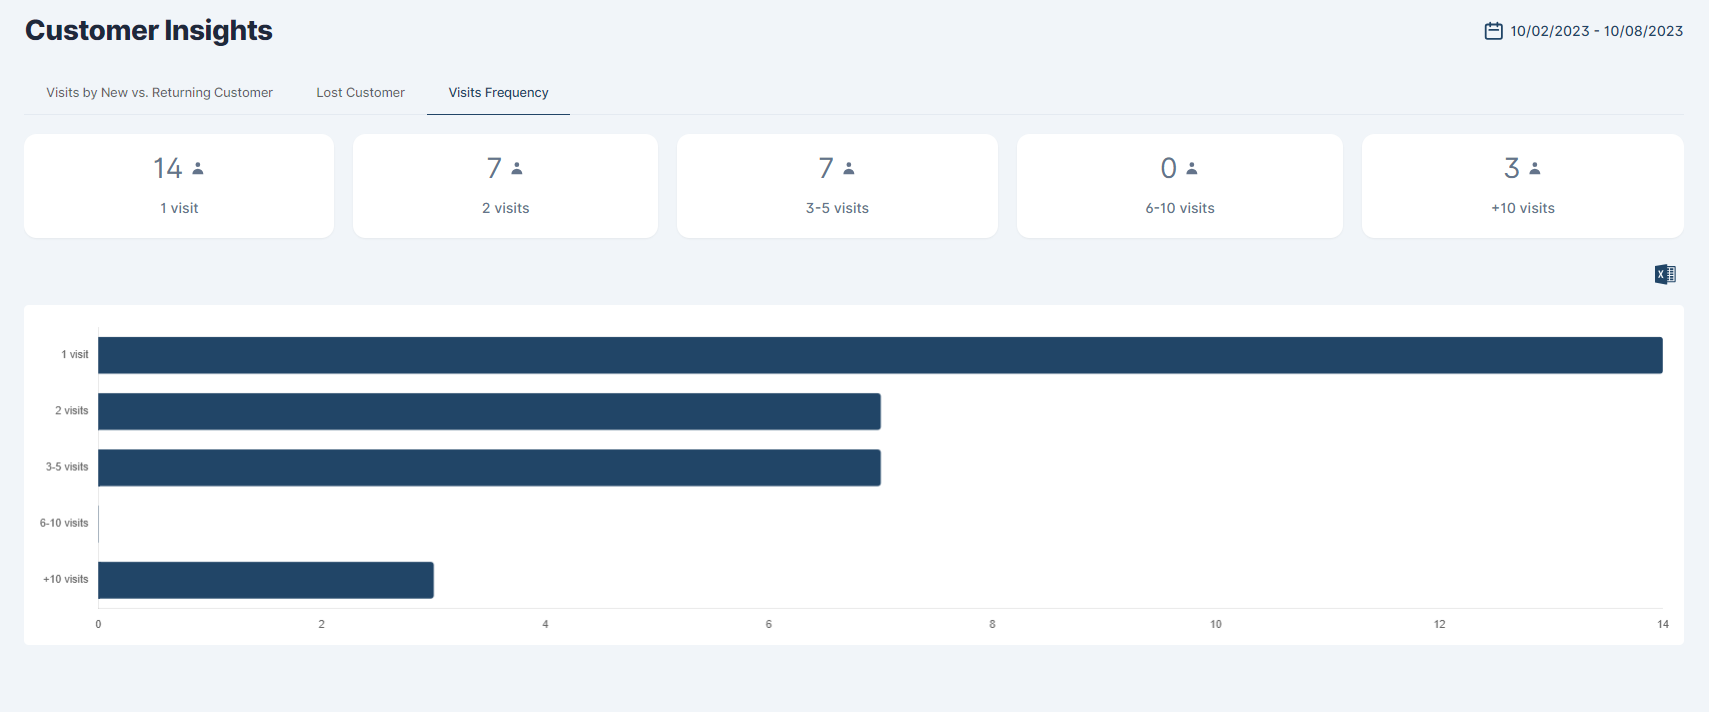The image size is (1711, 712).
Task: Click the 2 visits bar in chart
Action: pyautogui.click(x=489, y=411)
